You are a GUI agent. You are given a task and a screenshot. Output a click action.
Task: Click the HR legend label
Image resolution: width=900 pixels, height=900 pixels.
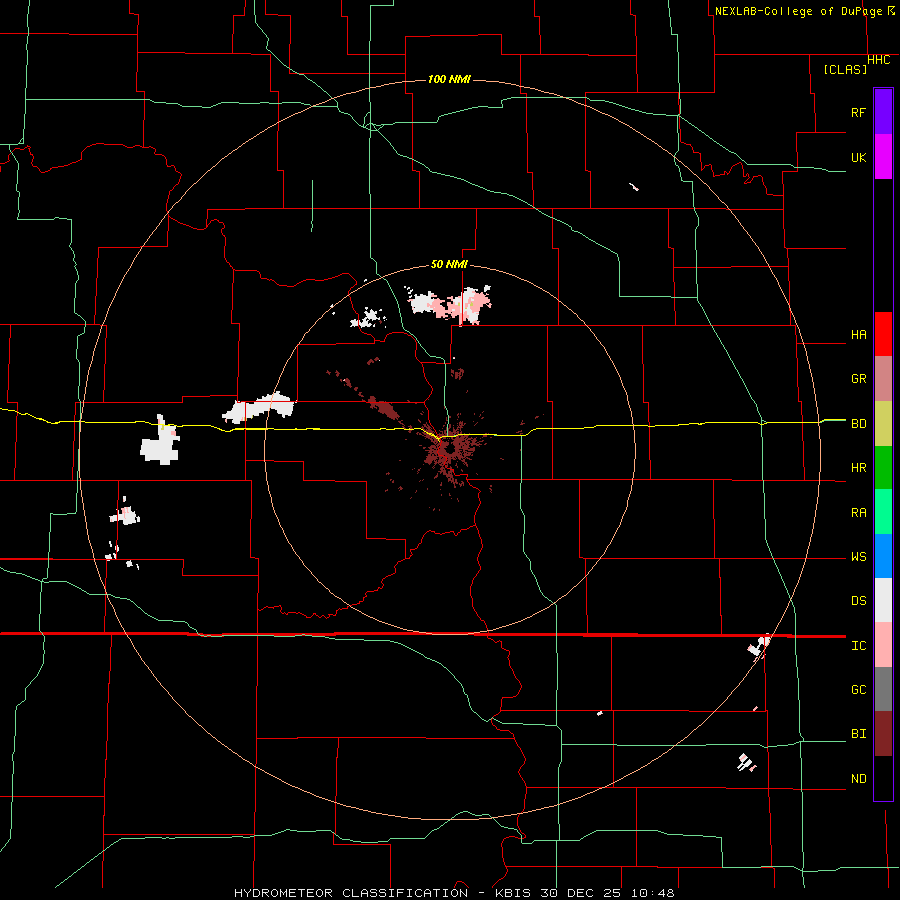point(859,468)
